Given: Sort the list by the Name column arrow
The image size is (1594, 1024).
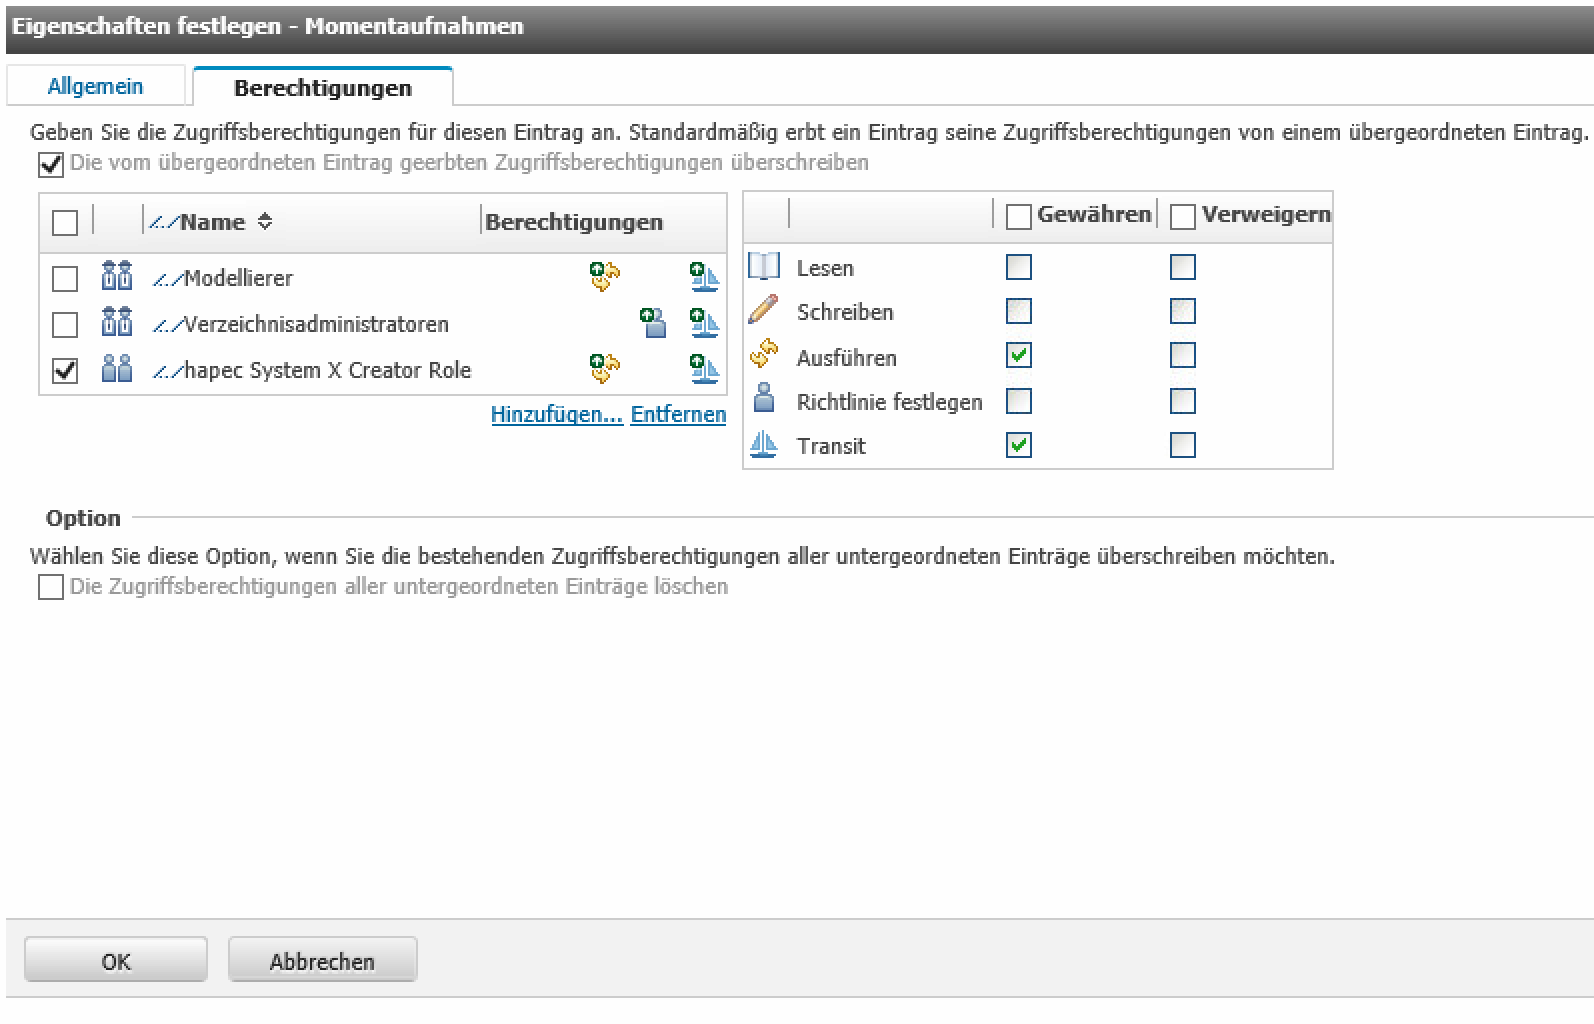Looking at the screenshot, I should [x=265, y=222].
